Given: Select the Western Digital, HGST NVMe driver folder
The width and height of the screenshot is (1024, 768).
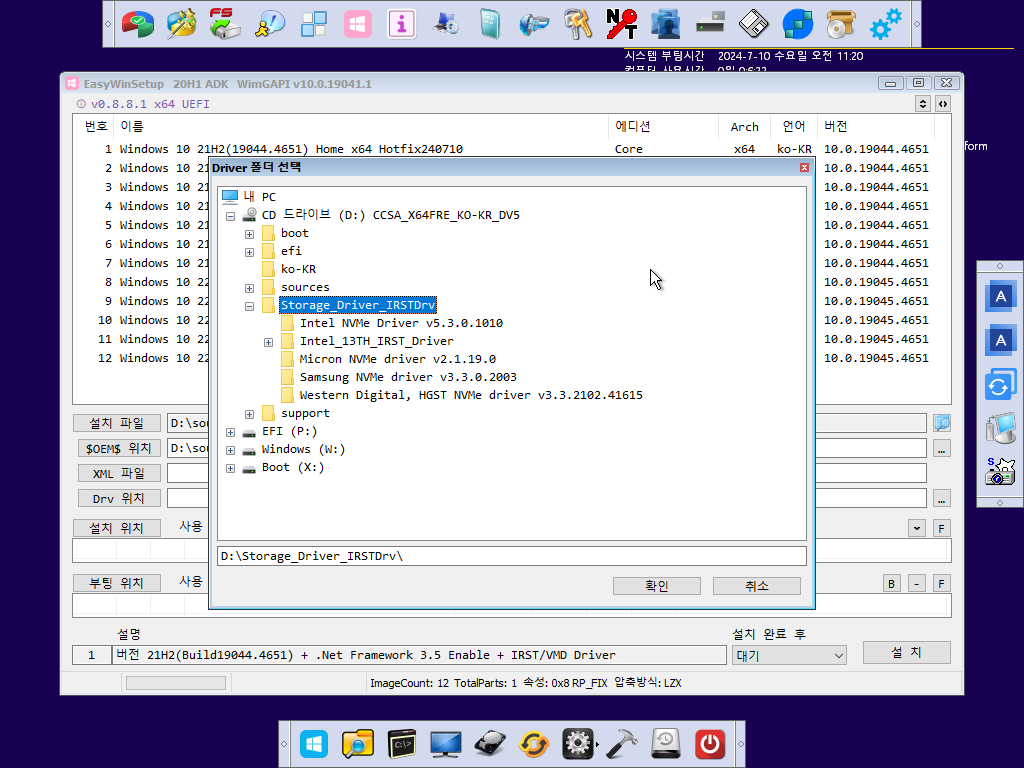Looking at the screenshot, I should click(x=471, y=395).
